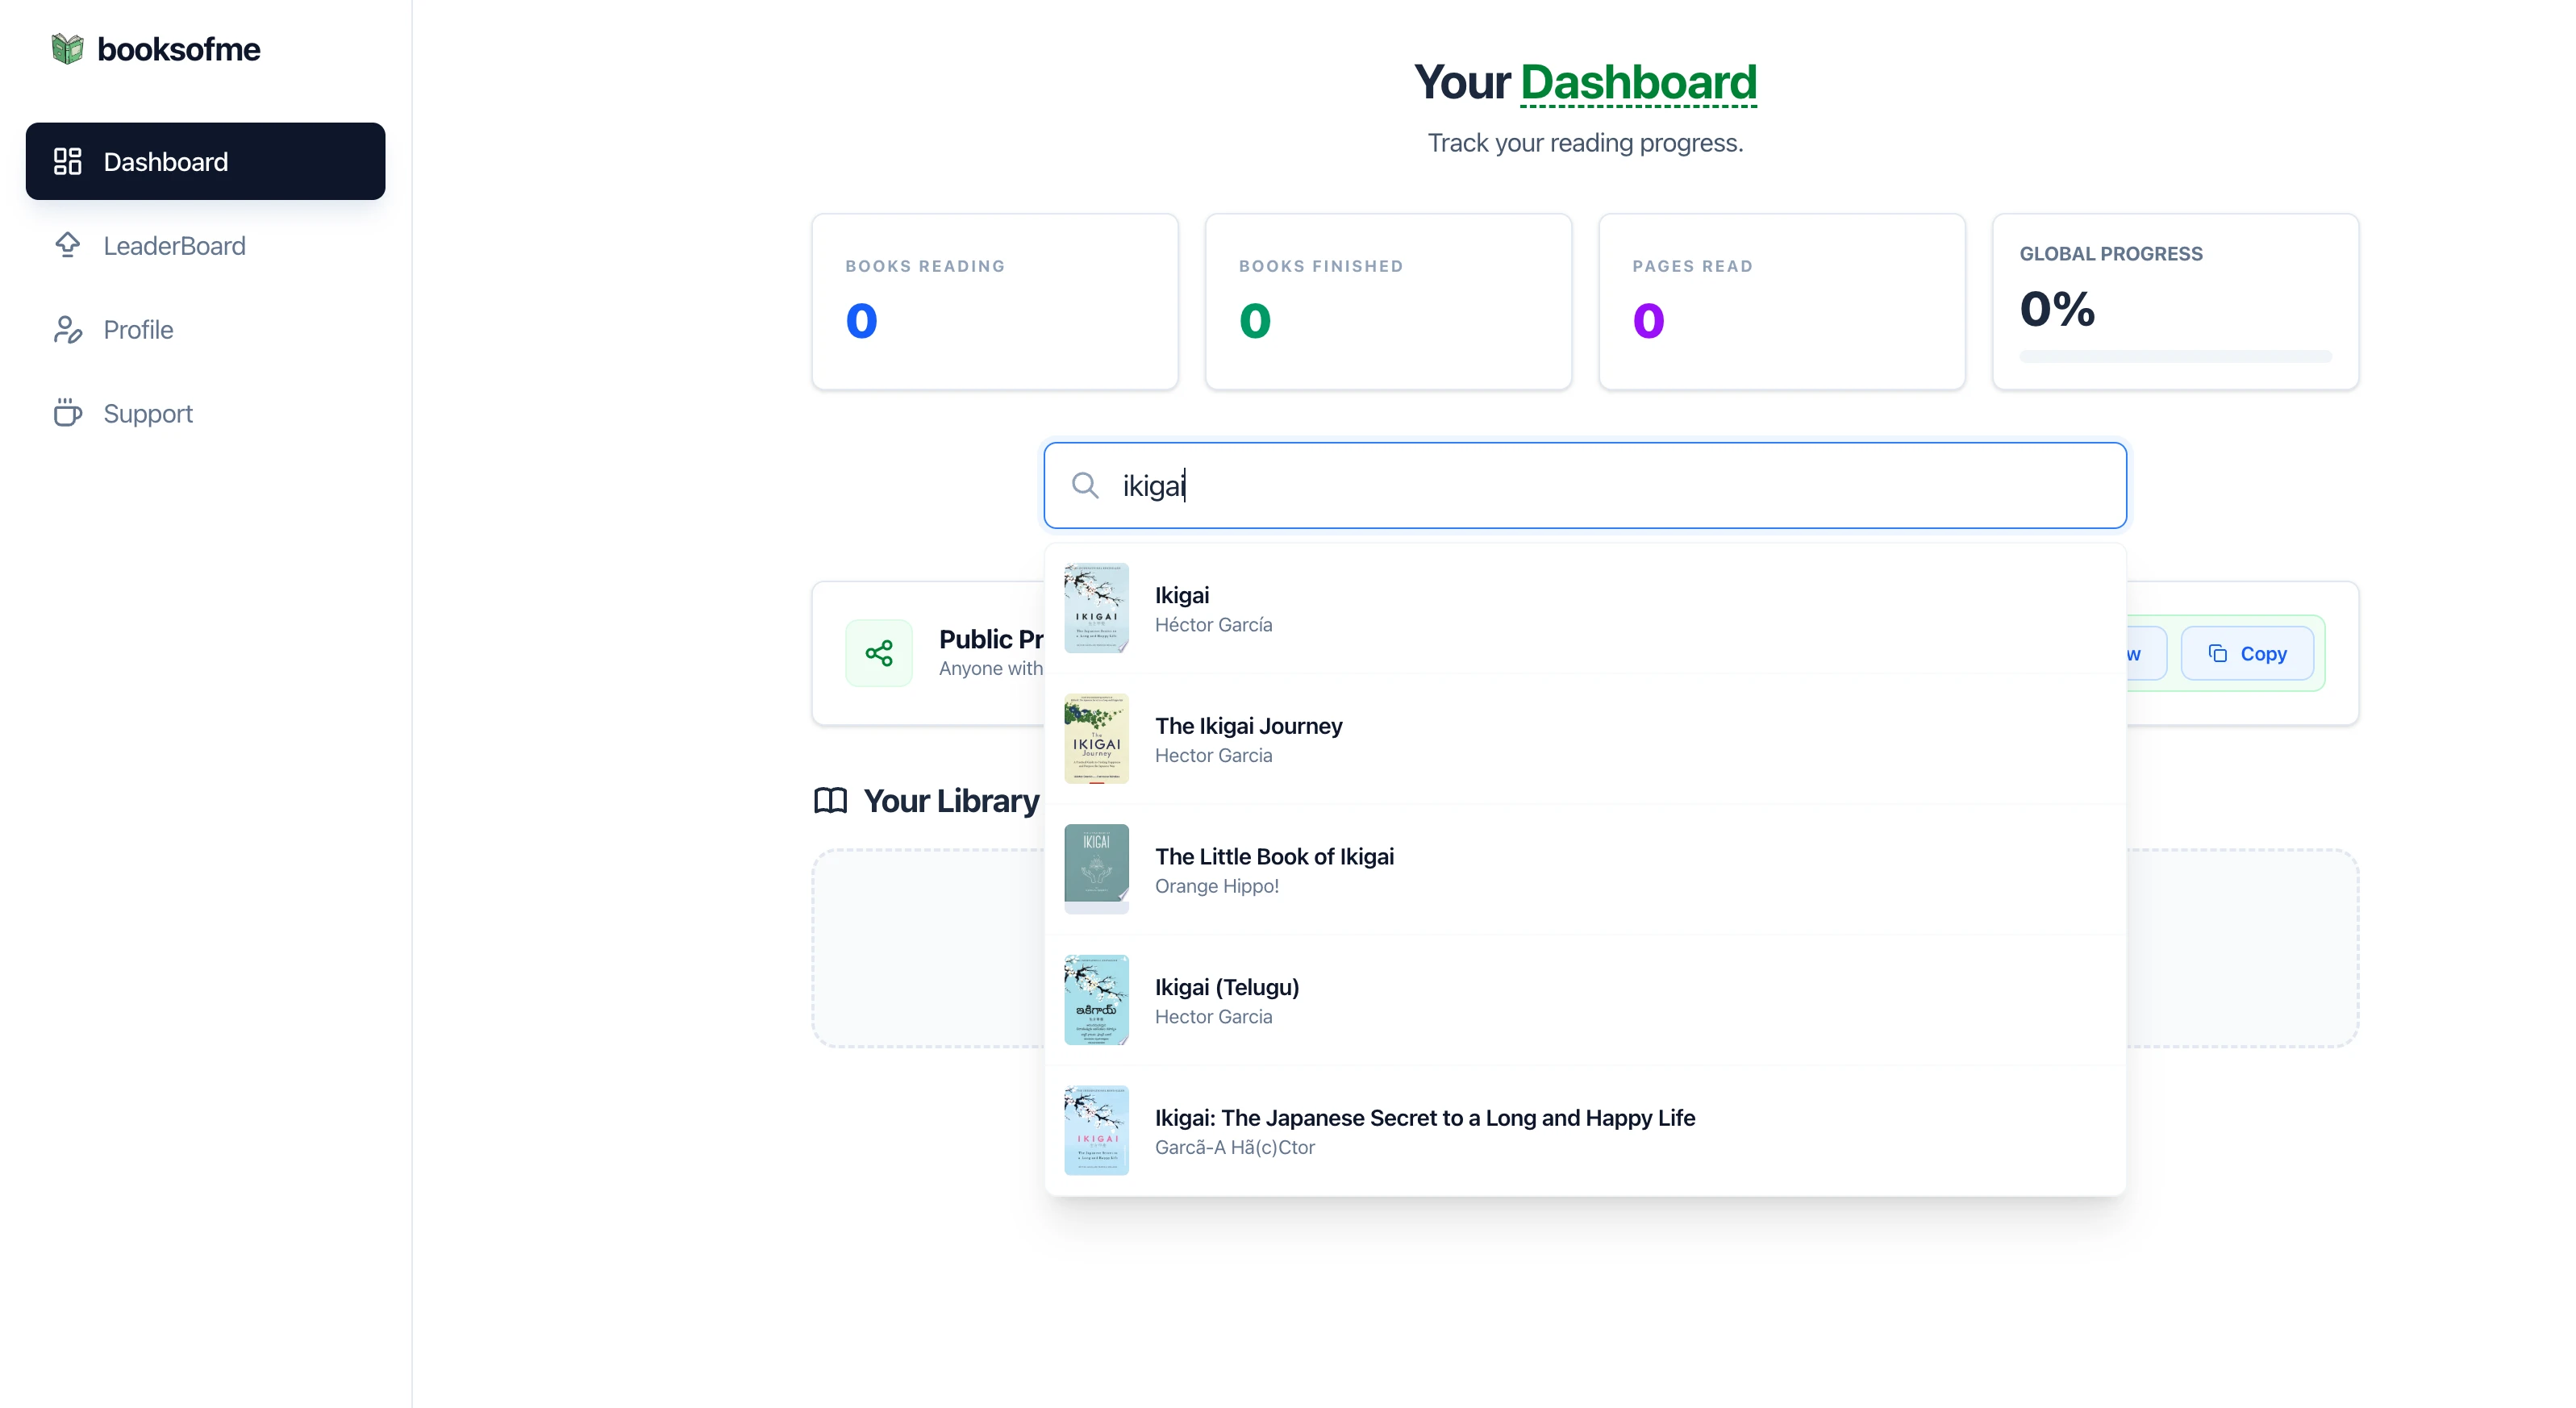Screen dimensions: 2576x1408
Task: Click the Dashboard grid icon in sidebar
Action: click(67, 161)
